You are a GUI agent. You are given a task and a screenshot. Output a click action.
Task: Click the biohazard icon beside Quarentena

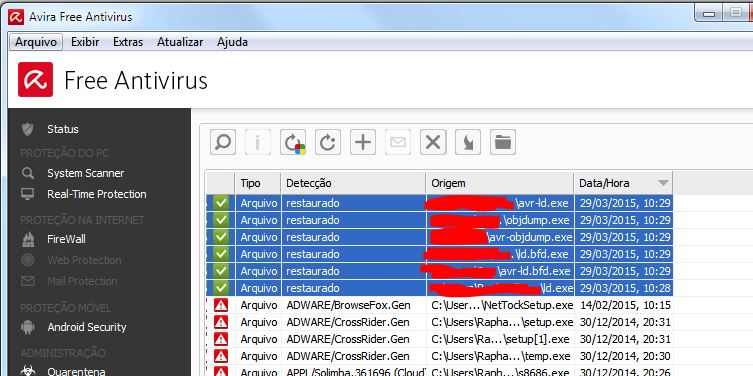[28, 371]
